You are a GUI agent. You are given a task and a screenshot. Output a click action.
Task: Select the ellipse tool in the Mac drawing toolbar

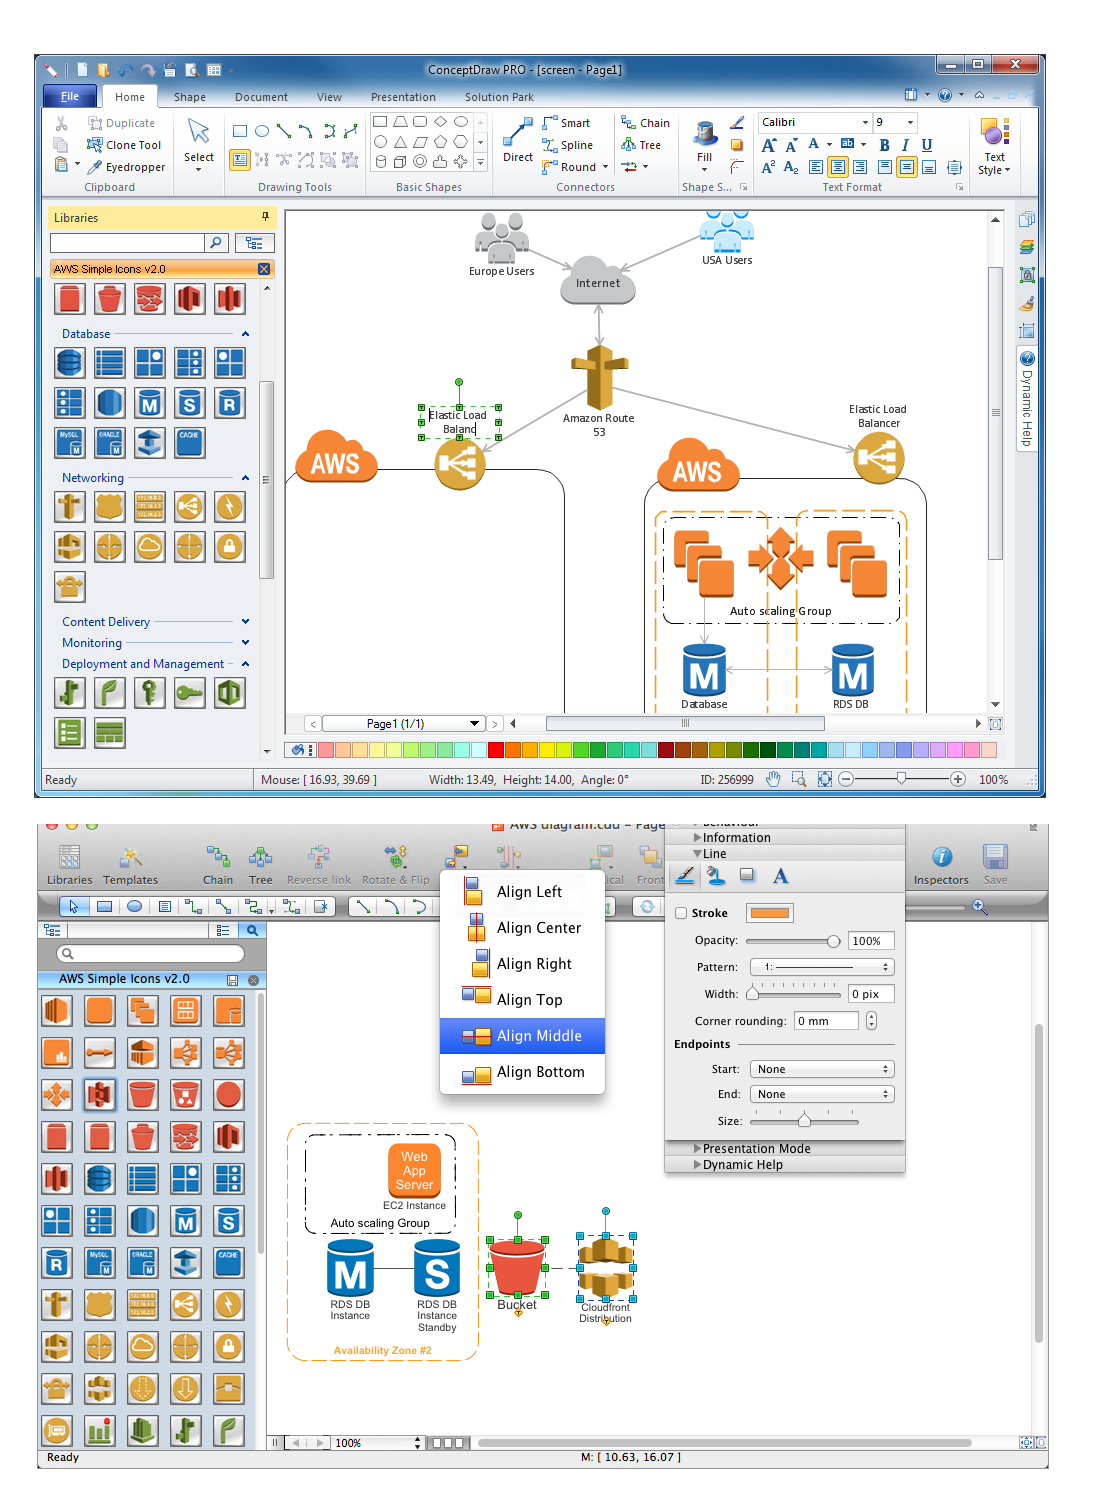pyautogui.click(x=134, y=907)
